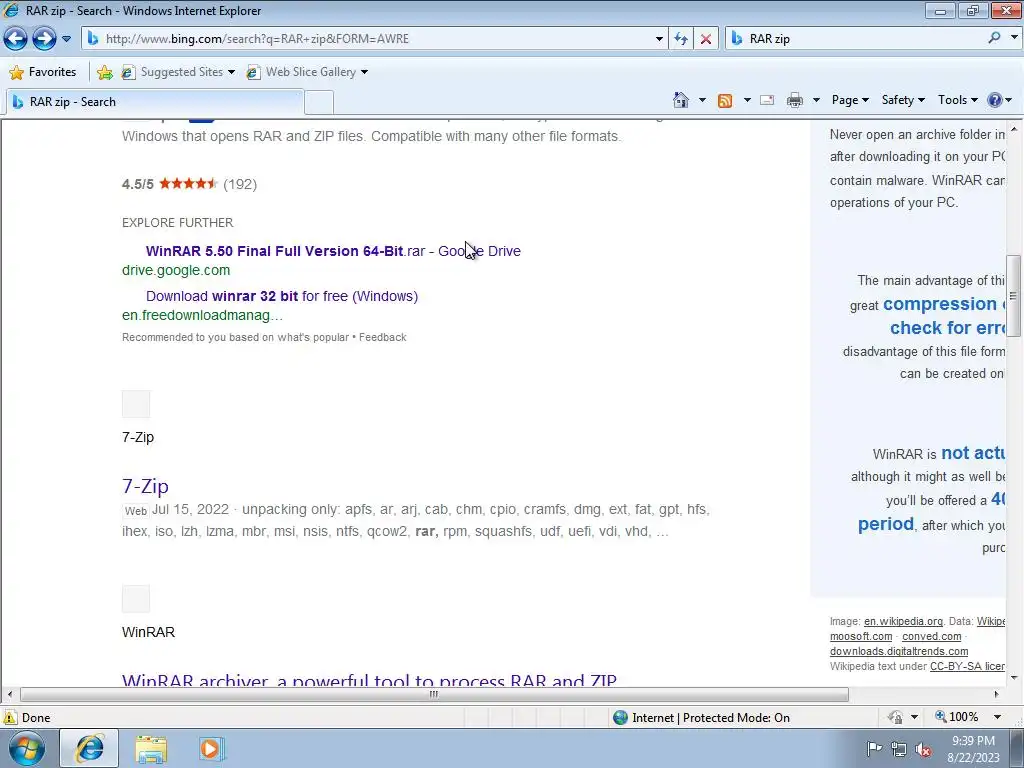
Task: Click the status bar warning icon
Action: pyautogui.click(x=10, y=717)
